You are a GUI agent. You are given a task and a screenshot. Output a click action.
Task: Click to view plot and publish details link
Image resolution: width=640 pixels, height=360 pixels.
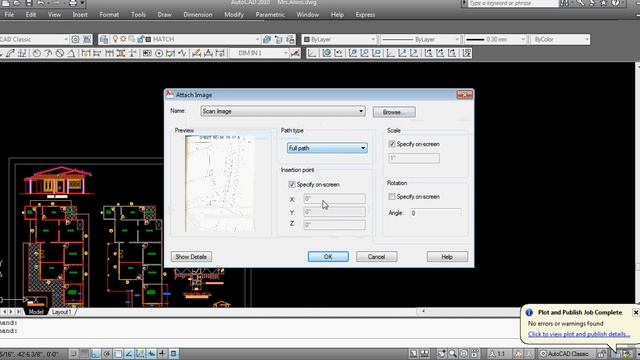click(579, 334)
